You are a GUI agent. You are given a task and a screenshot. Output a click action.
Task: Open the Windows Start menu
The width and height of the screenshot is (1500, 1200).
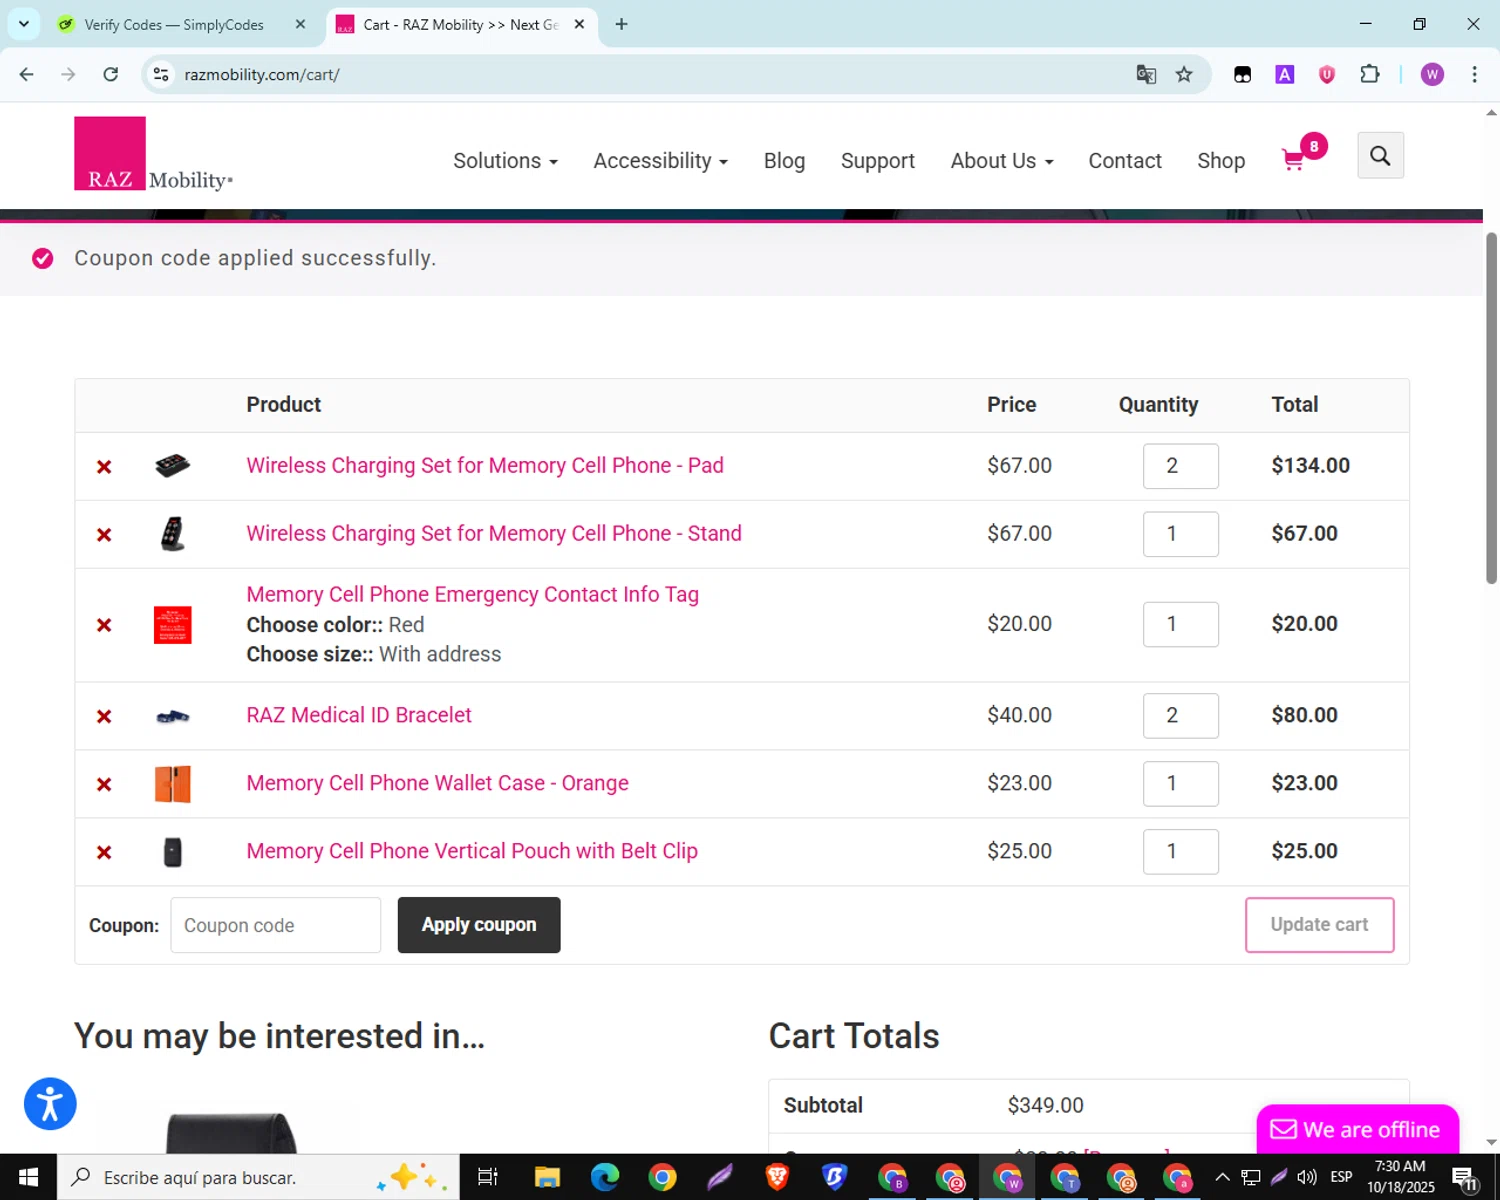pyautogui.click(x=28, y=1177)
